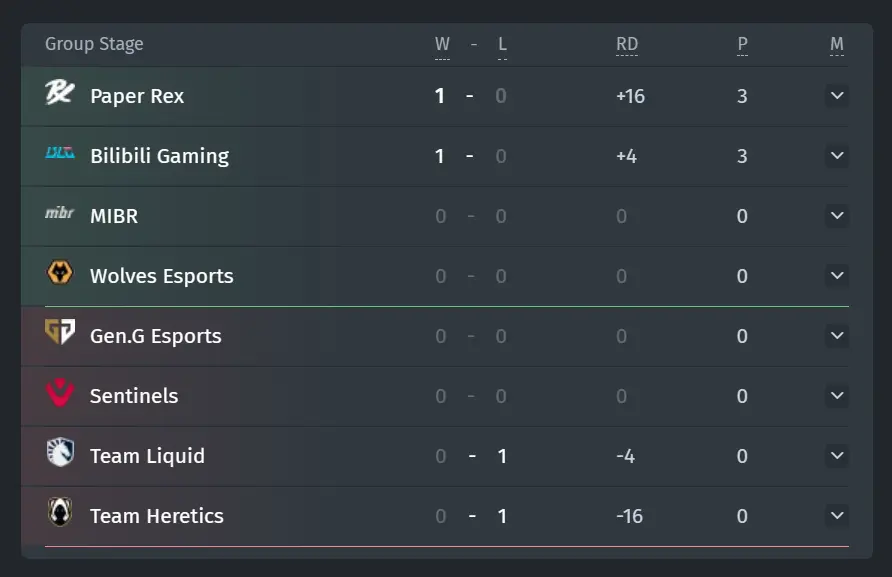This screenshot has height=577, width=892.
Task: Expand Gen.G Esports matches chevron
Action: click(x=837, y=336)
